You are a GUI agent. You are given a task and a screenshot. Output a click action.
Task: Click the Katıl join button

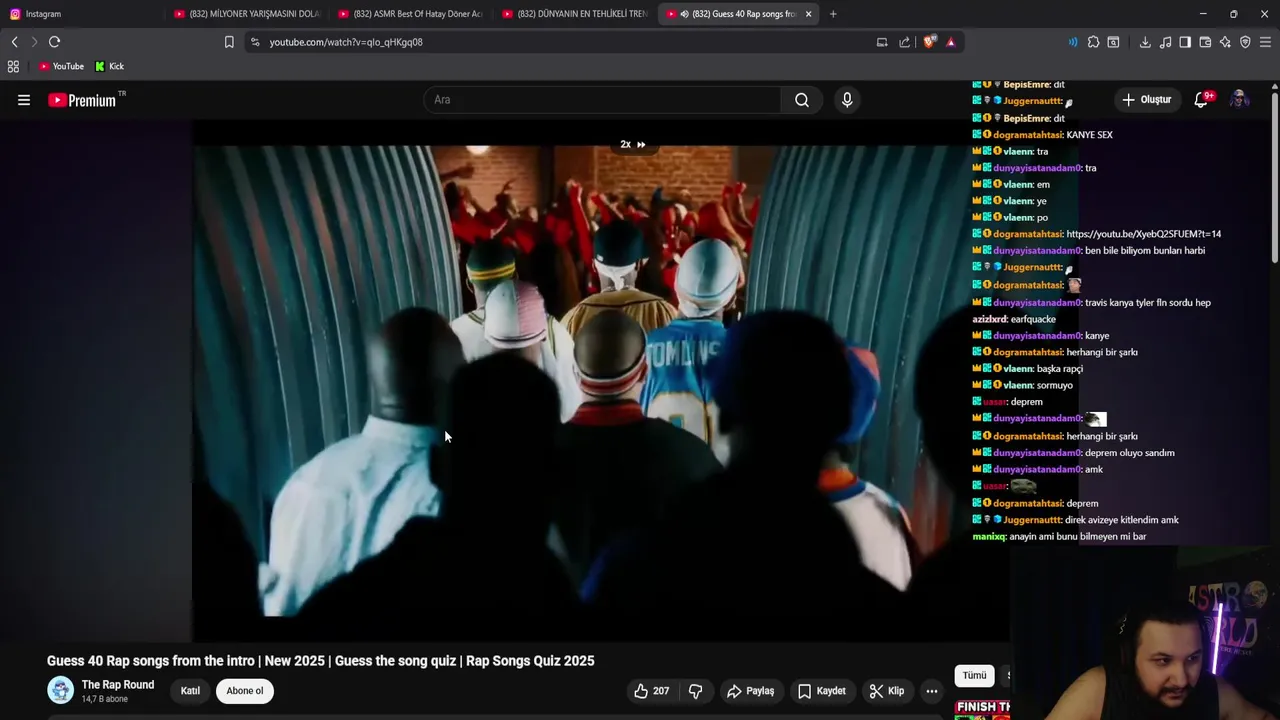click(190, 691)
